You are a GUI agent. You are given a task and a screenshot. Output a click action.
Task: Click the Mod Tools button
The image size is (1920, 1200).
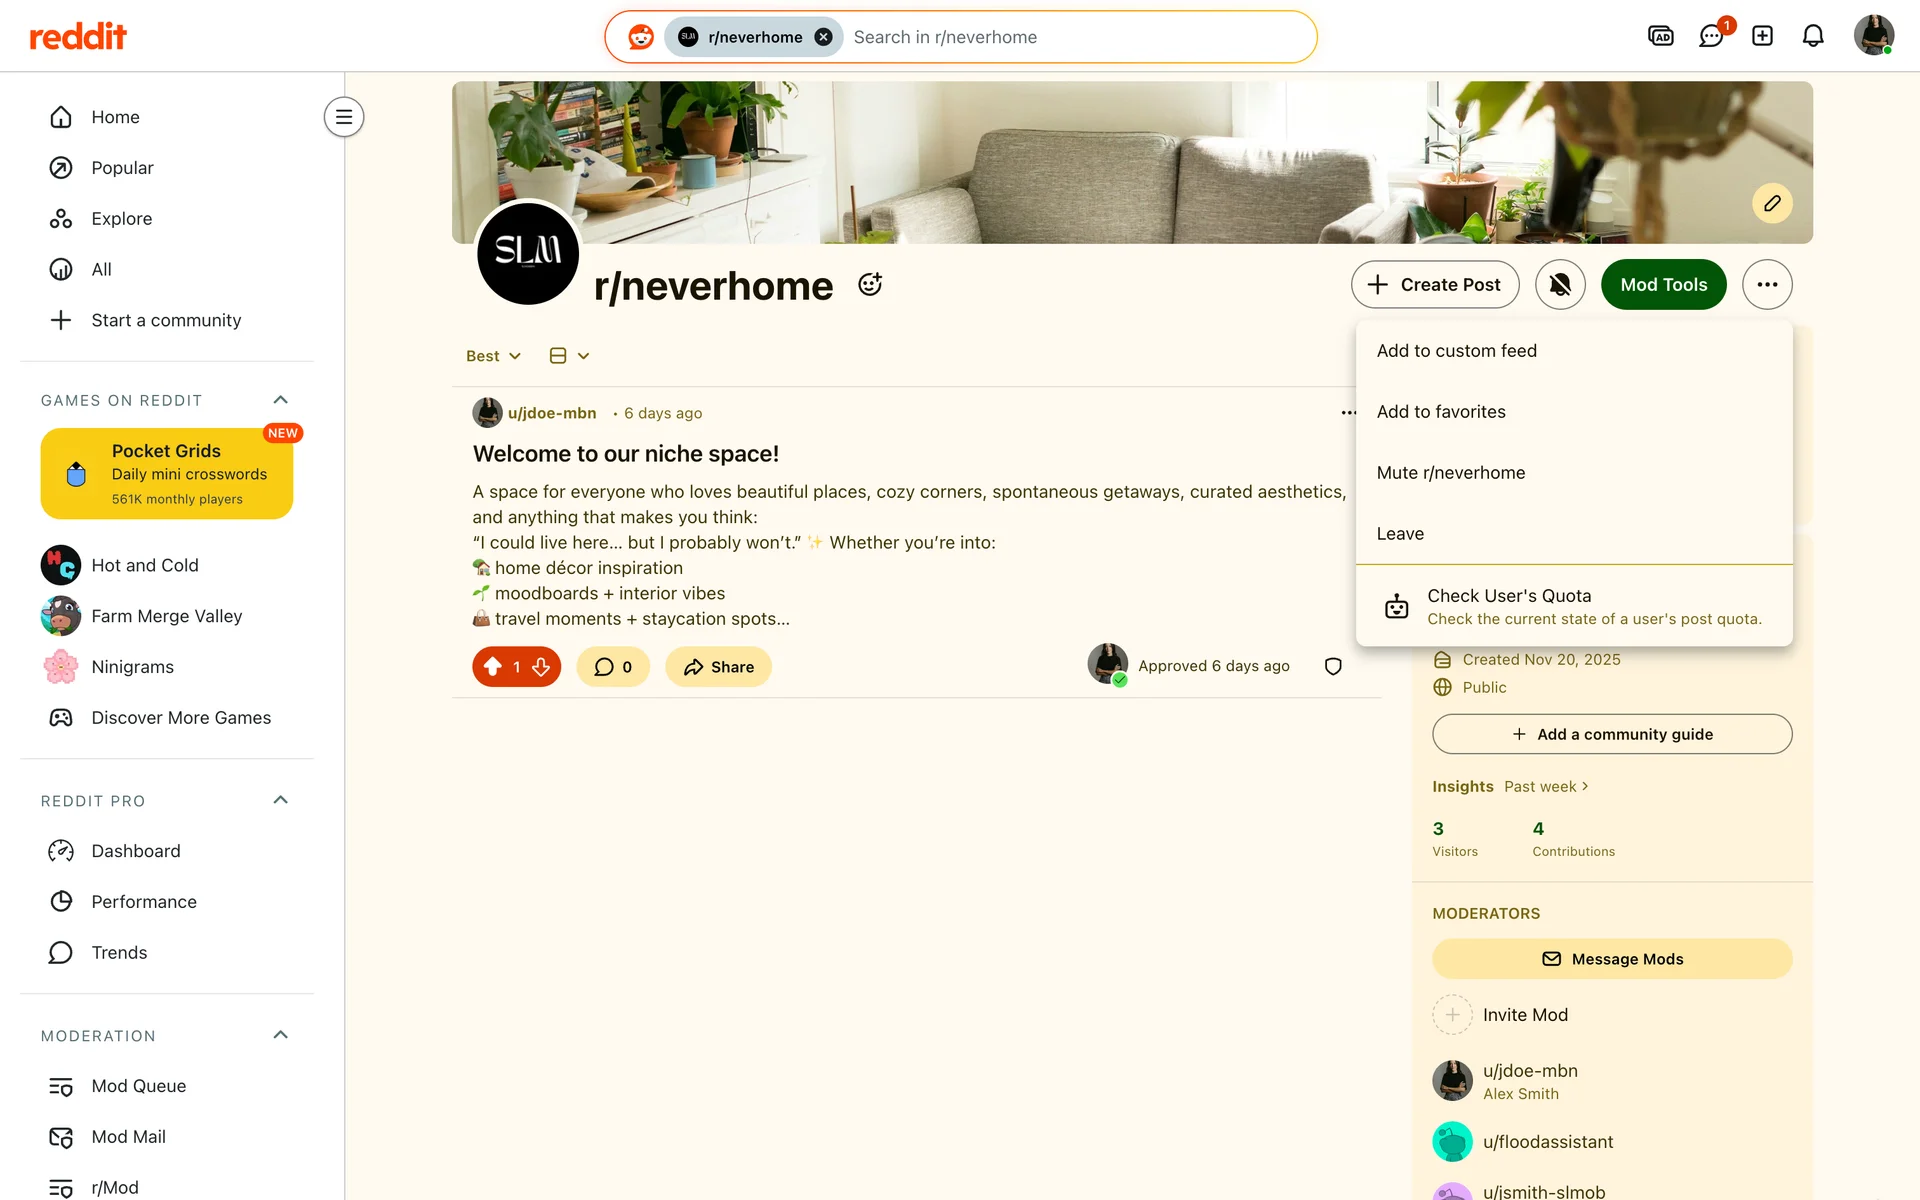[1664, 285]
